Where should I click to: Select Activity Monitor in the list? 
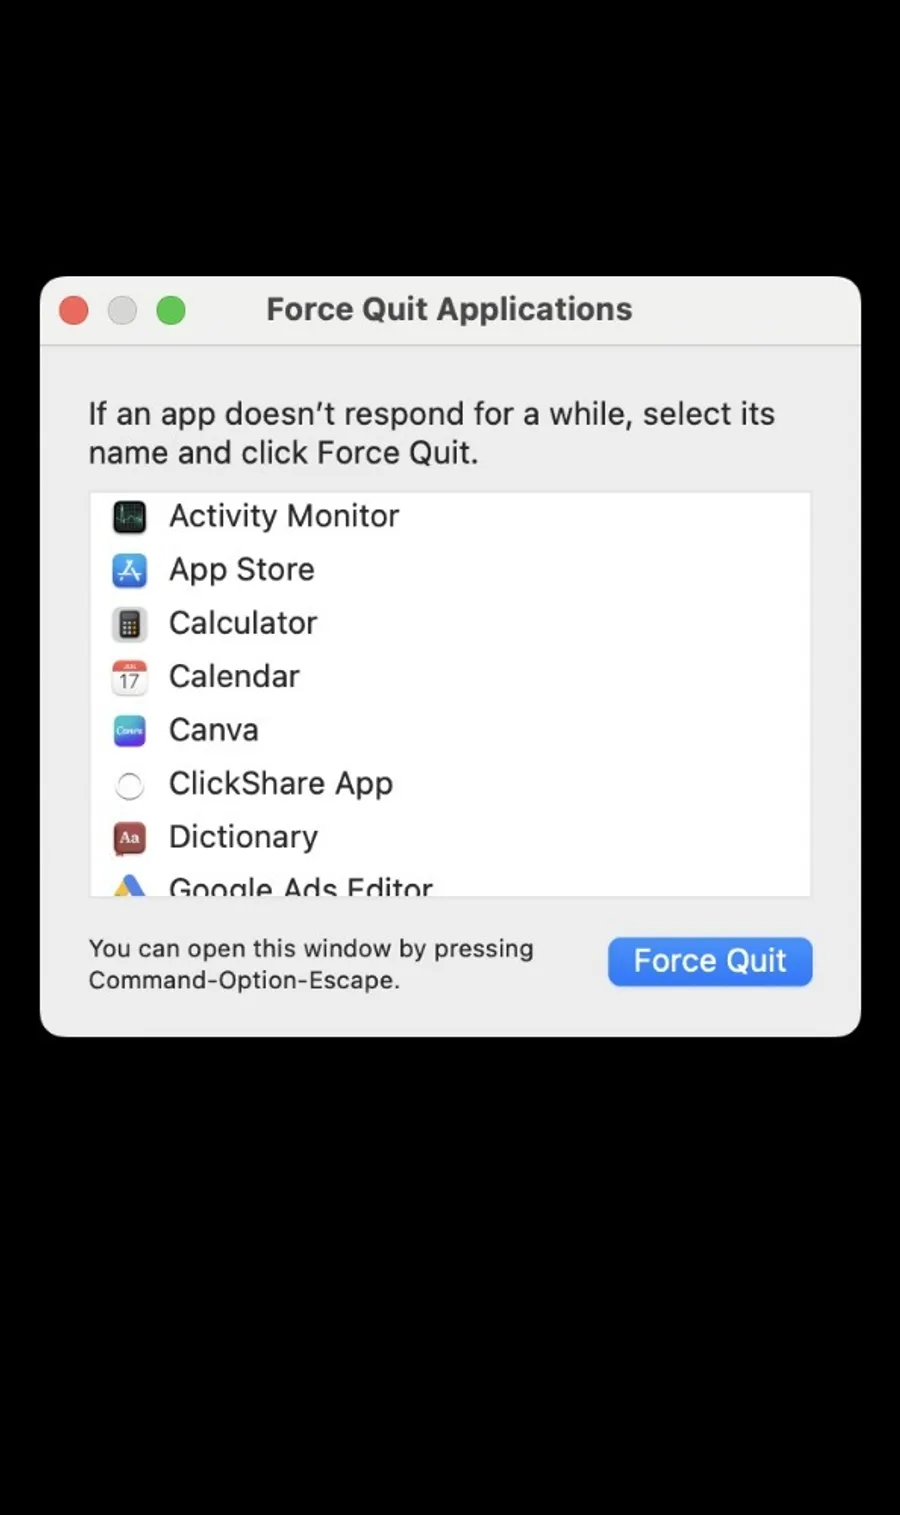pyautogui.click(x=284, y=516)
